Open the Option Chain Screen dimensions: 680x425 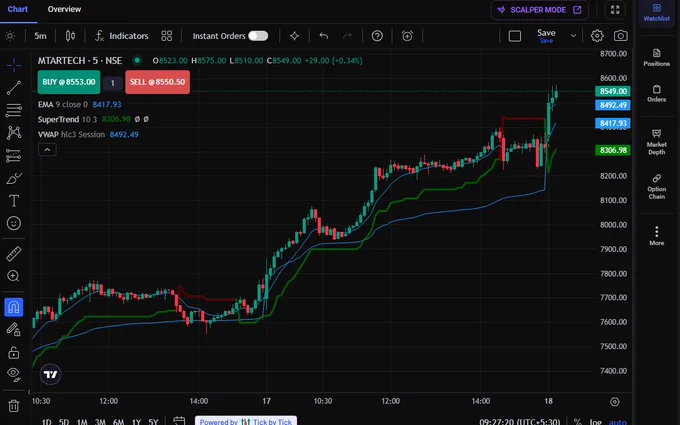(657, 186)
